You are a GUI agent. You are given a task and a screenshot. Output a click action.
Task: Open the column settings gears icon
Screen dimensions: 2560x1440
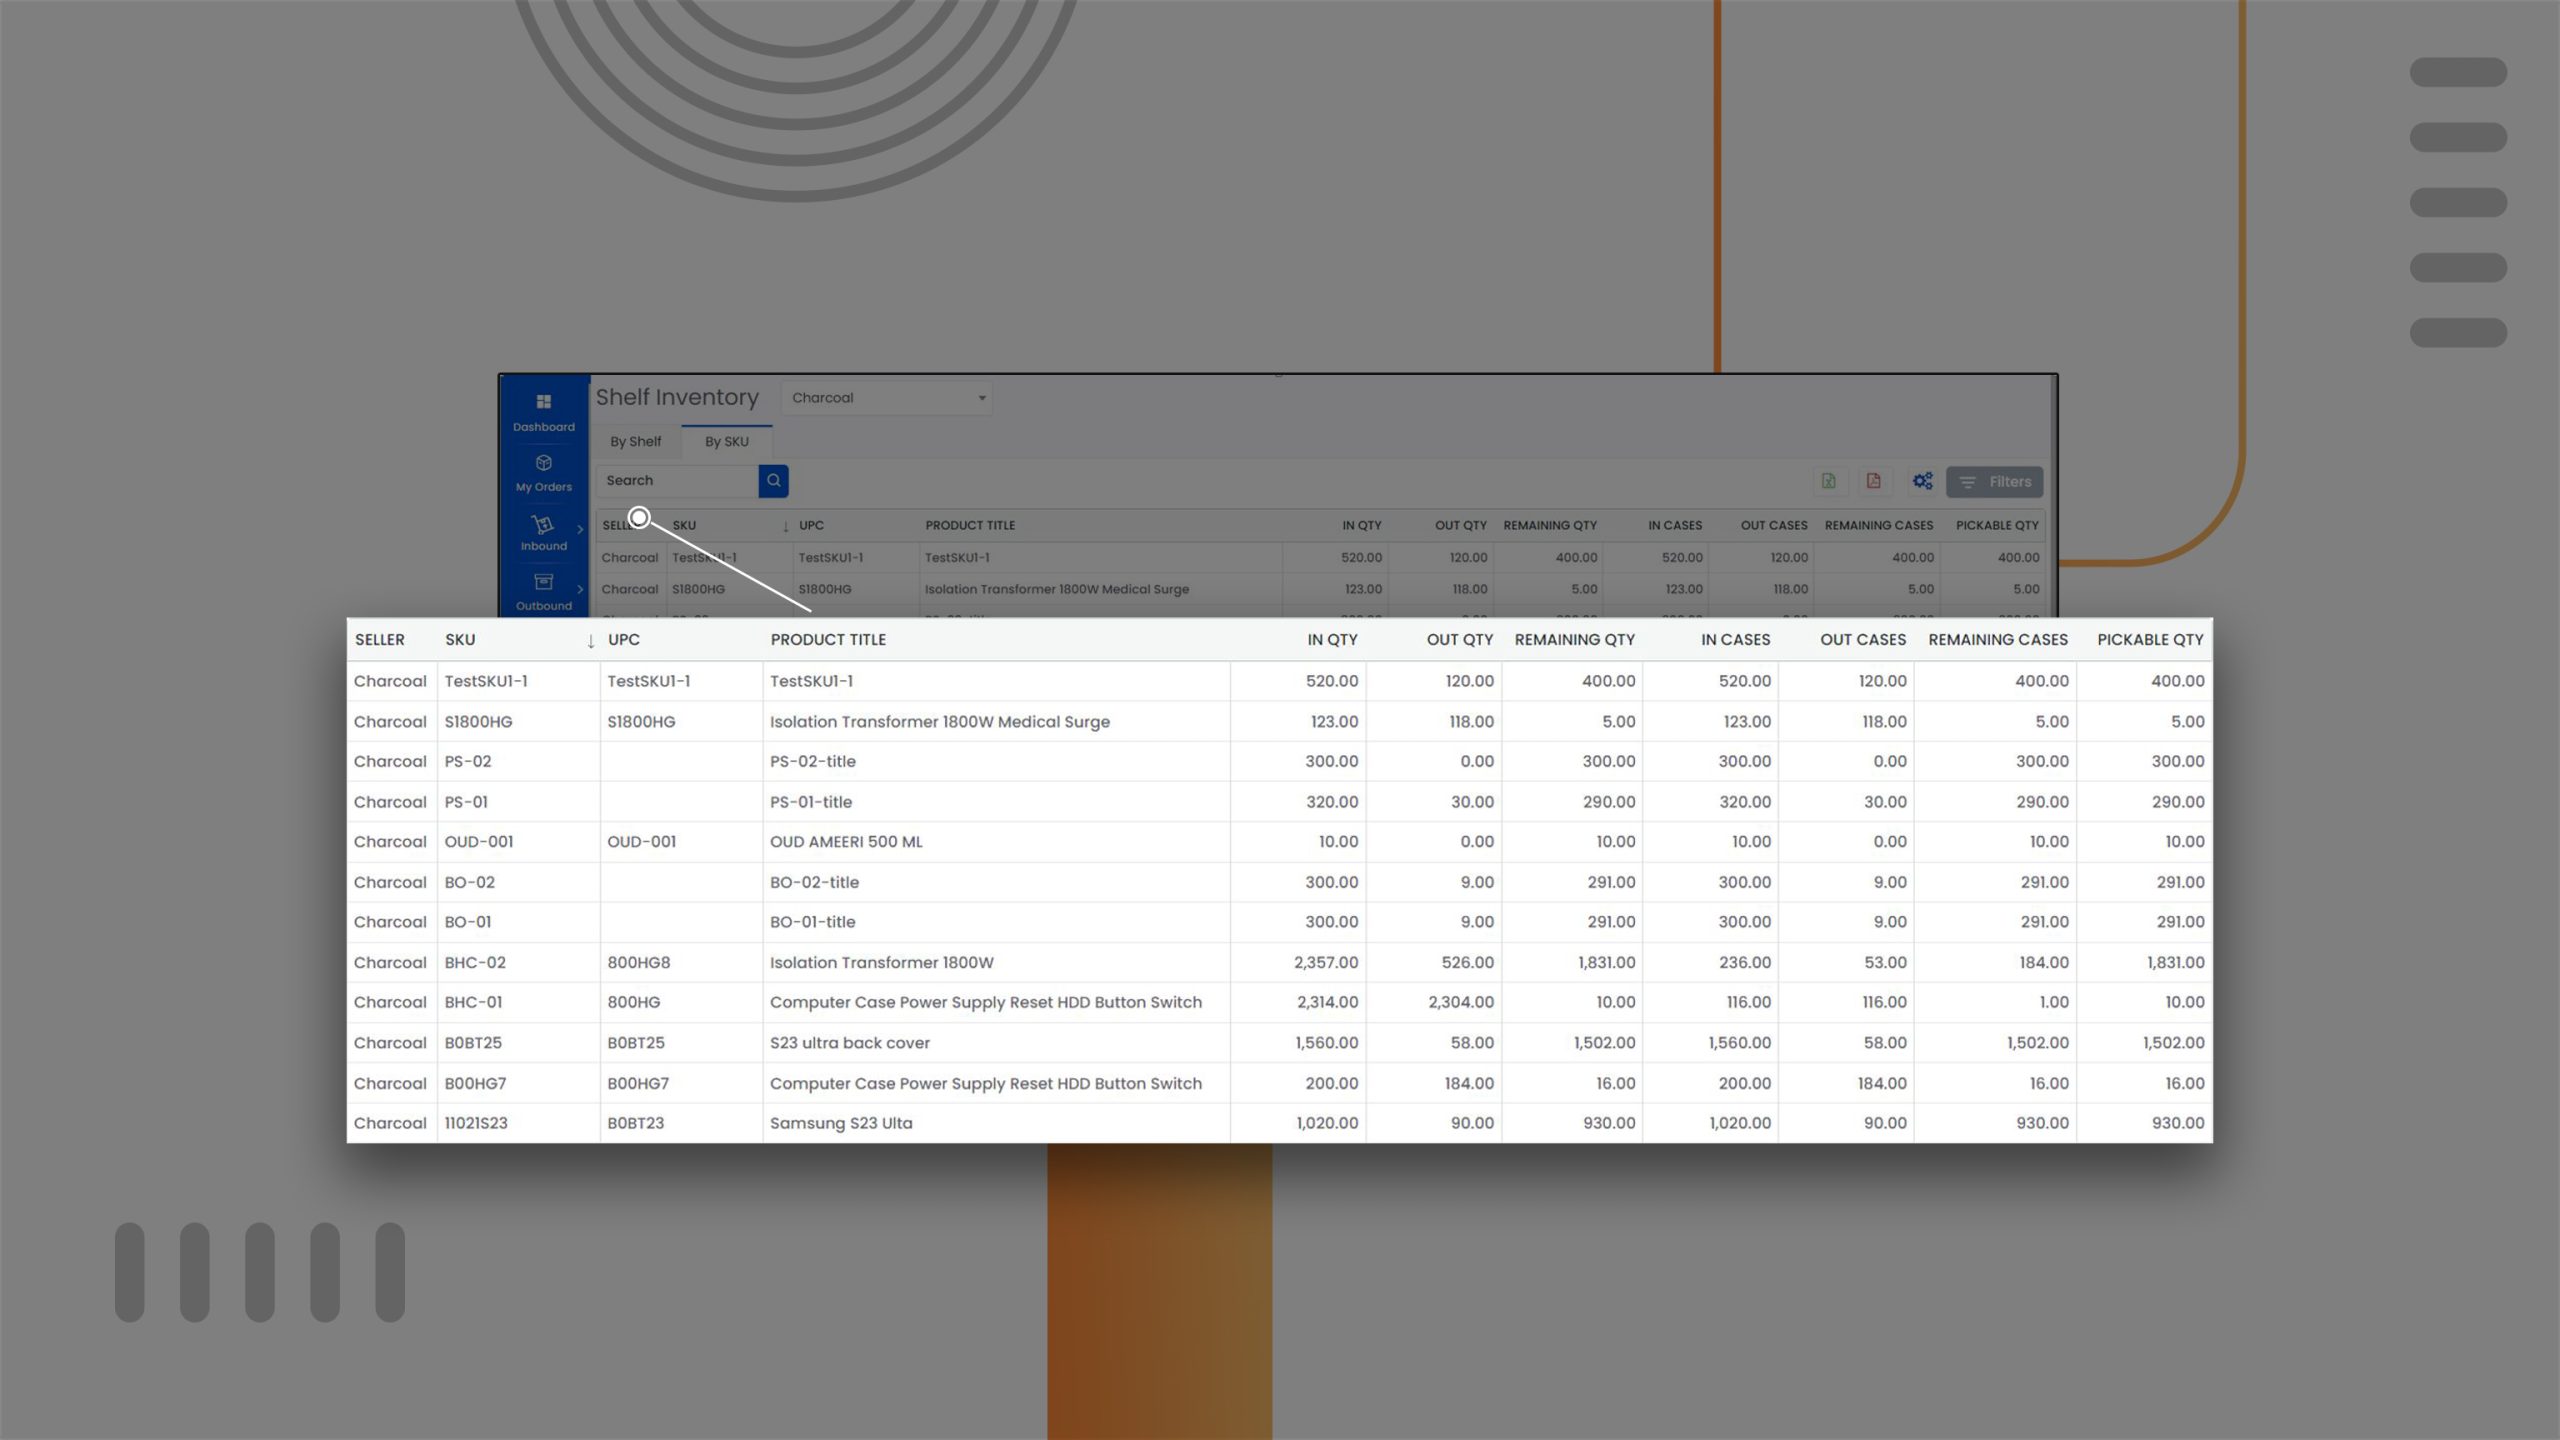[1922, 481]
